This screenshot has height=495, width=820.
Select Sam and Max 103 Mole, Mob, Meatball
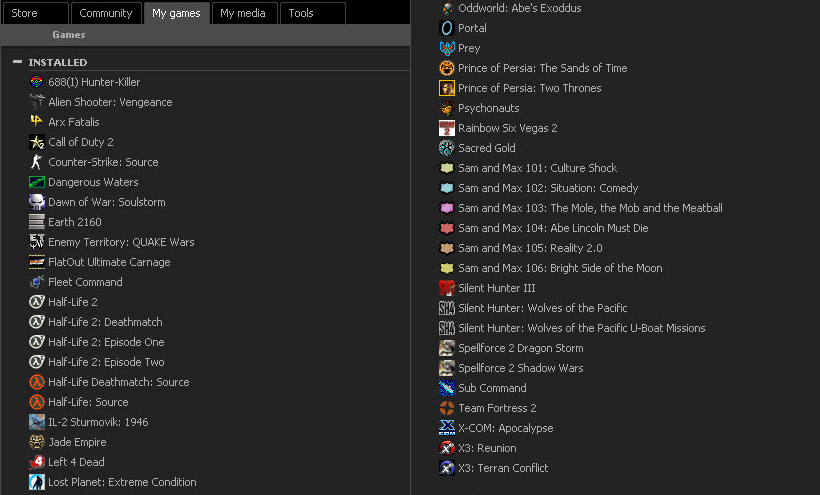pos(590,208)
